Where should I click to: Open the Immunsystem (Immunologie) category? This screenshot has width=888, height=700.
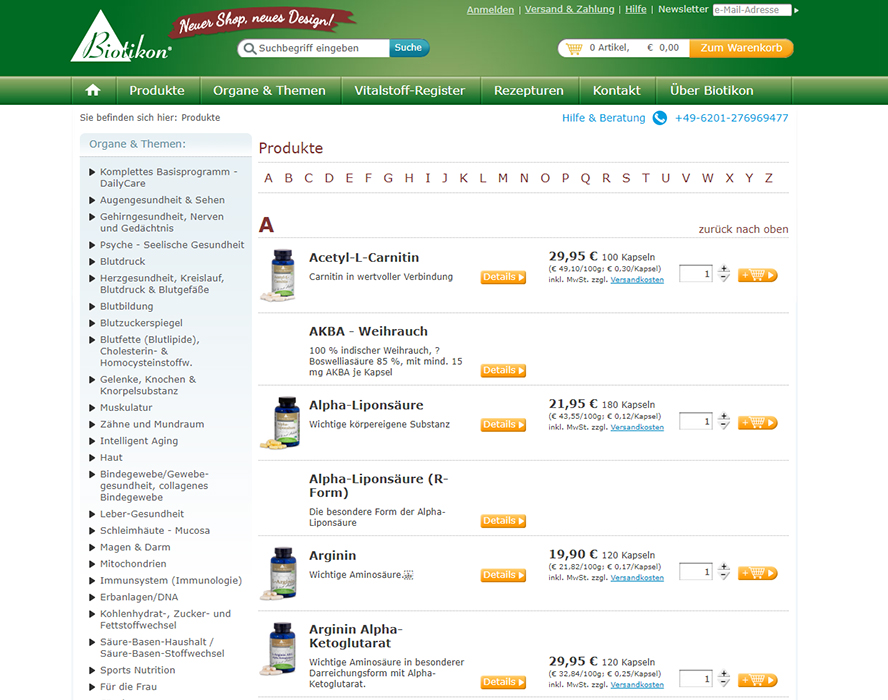tap(171, 581)
